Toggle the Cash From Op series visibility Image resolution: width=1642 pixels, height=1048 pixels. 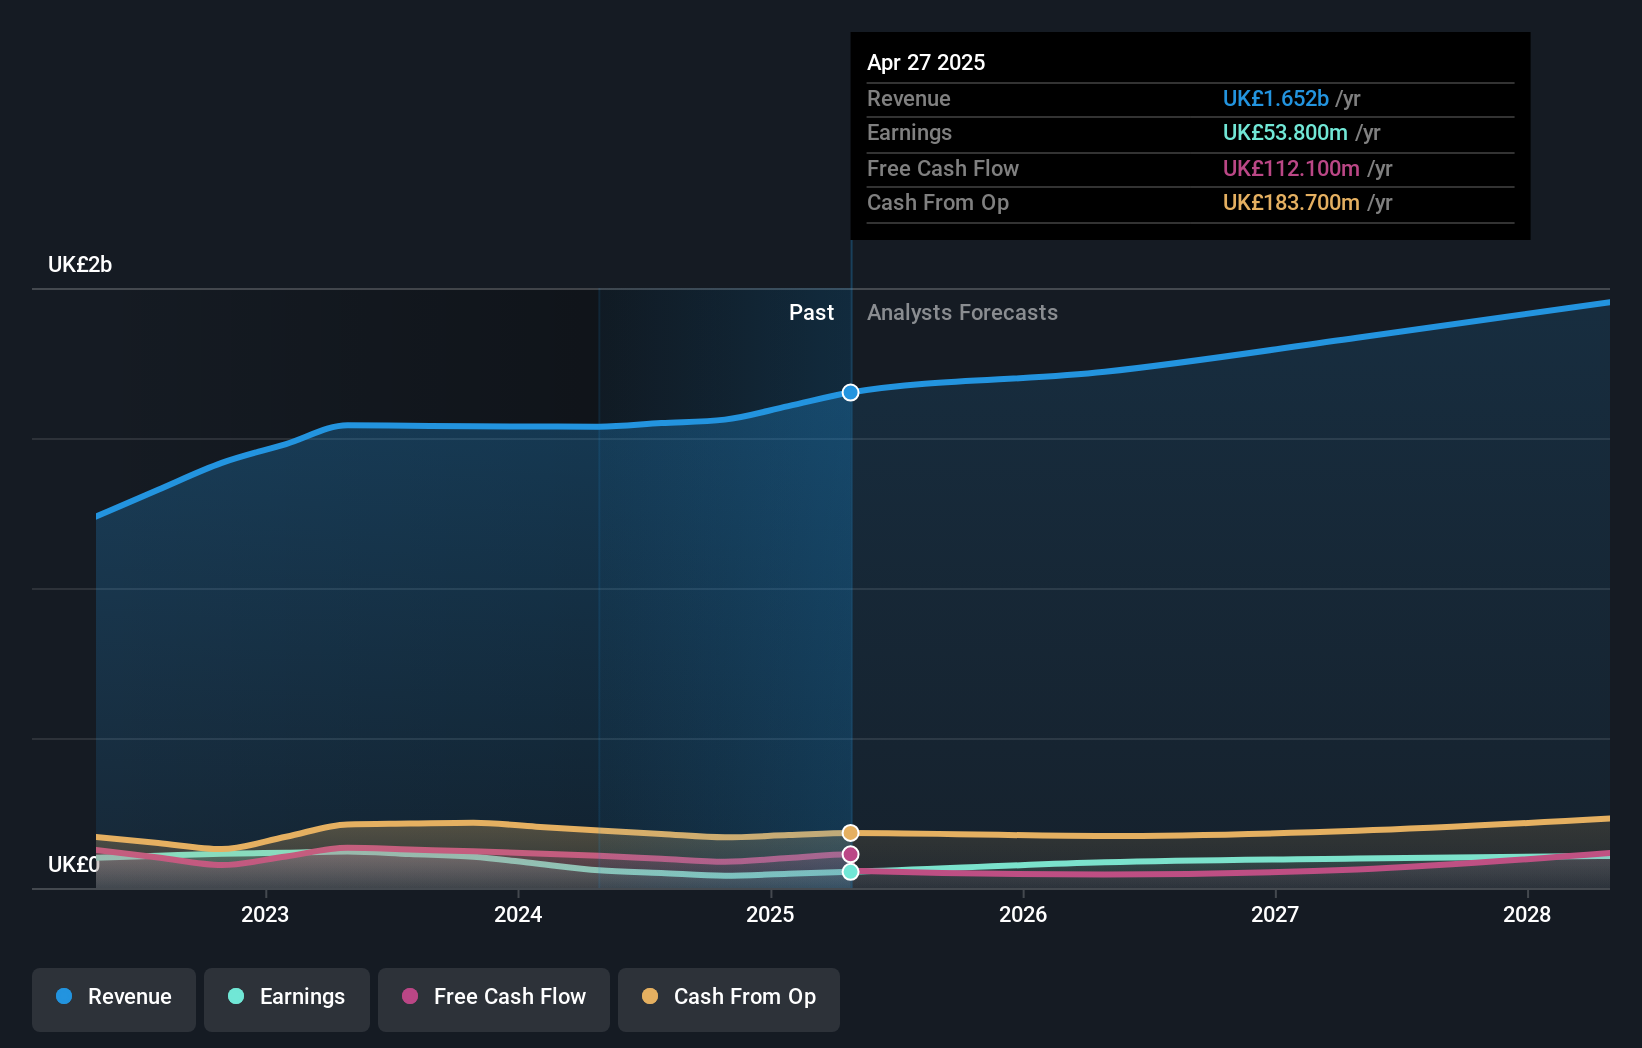[729, 999]
